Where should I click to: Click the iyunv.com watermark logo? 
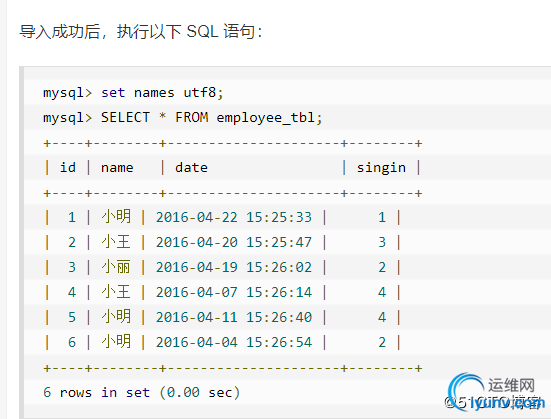point(495,394)
